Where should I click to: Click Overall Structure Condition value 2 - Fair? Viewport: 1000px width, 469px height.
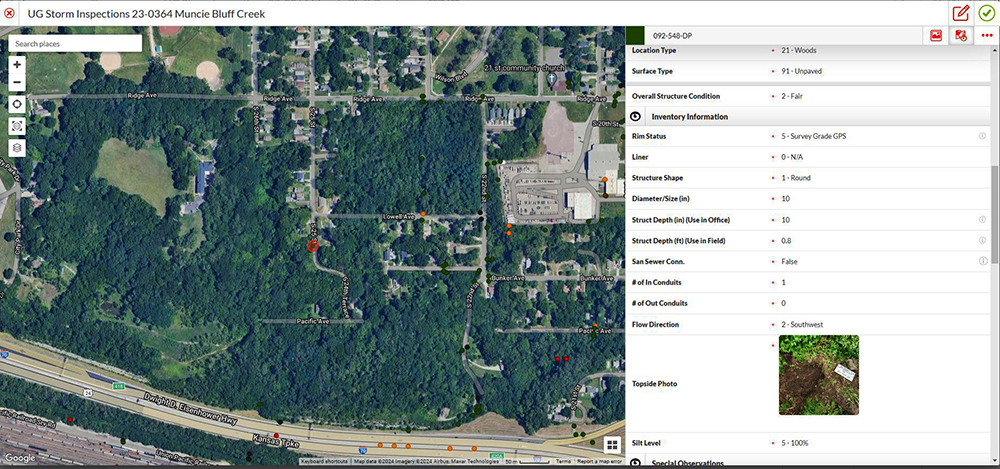point(792,96)
